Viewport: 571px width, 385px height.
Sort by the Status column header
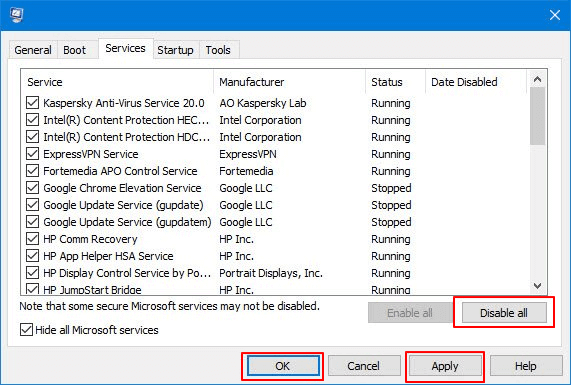coord(396,82)
